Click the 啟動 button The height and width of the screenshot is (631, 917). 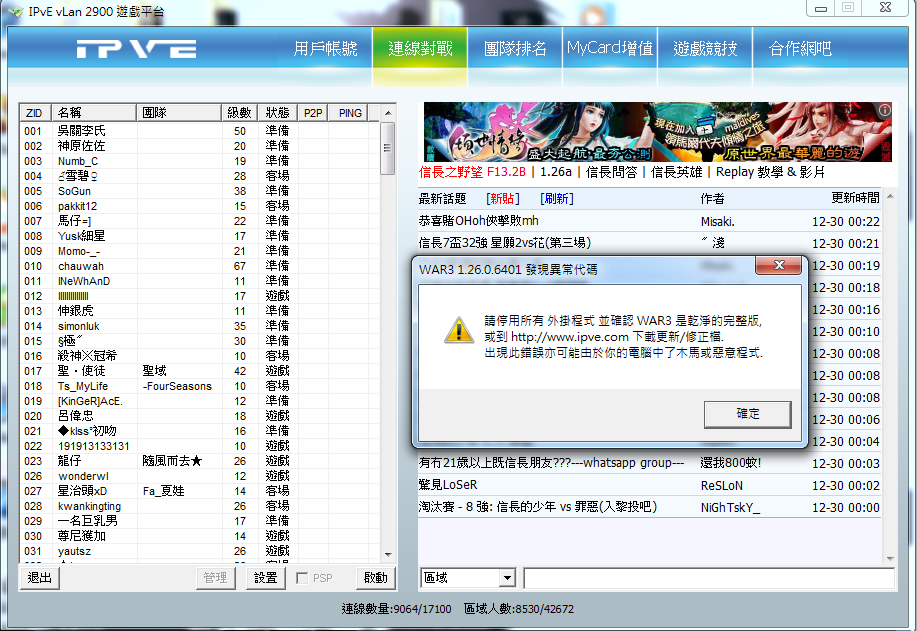pos(375,578)
